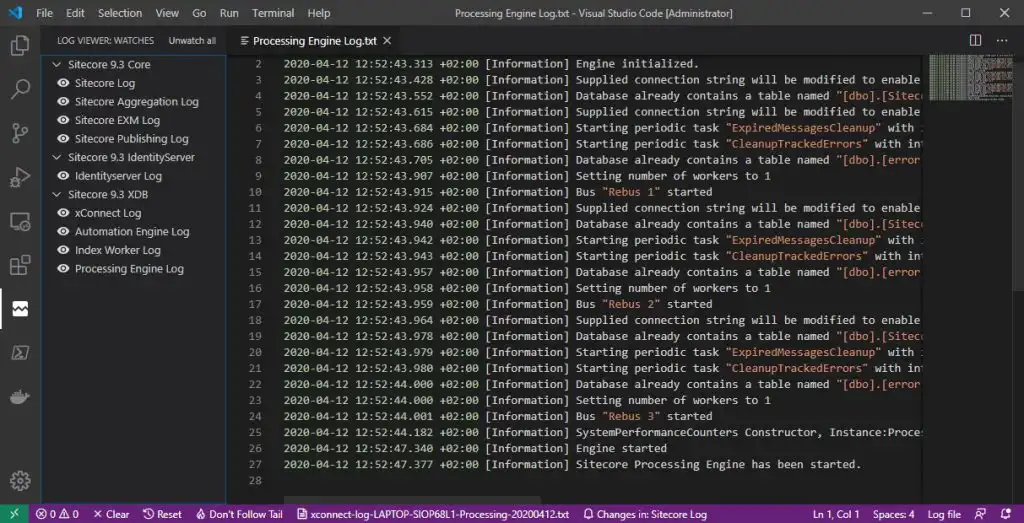Viewport: 1024px width, 523px height.
Task: Collapse the Sitecore 9.3 XDB group
Action: point(57,195)
